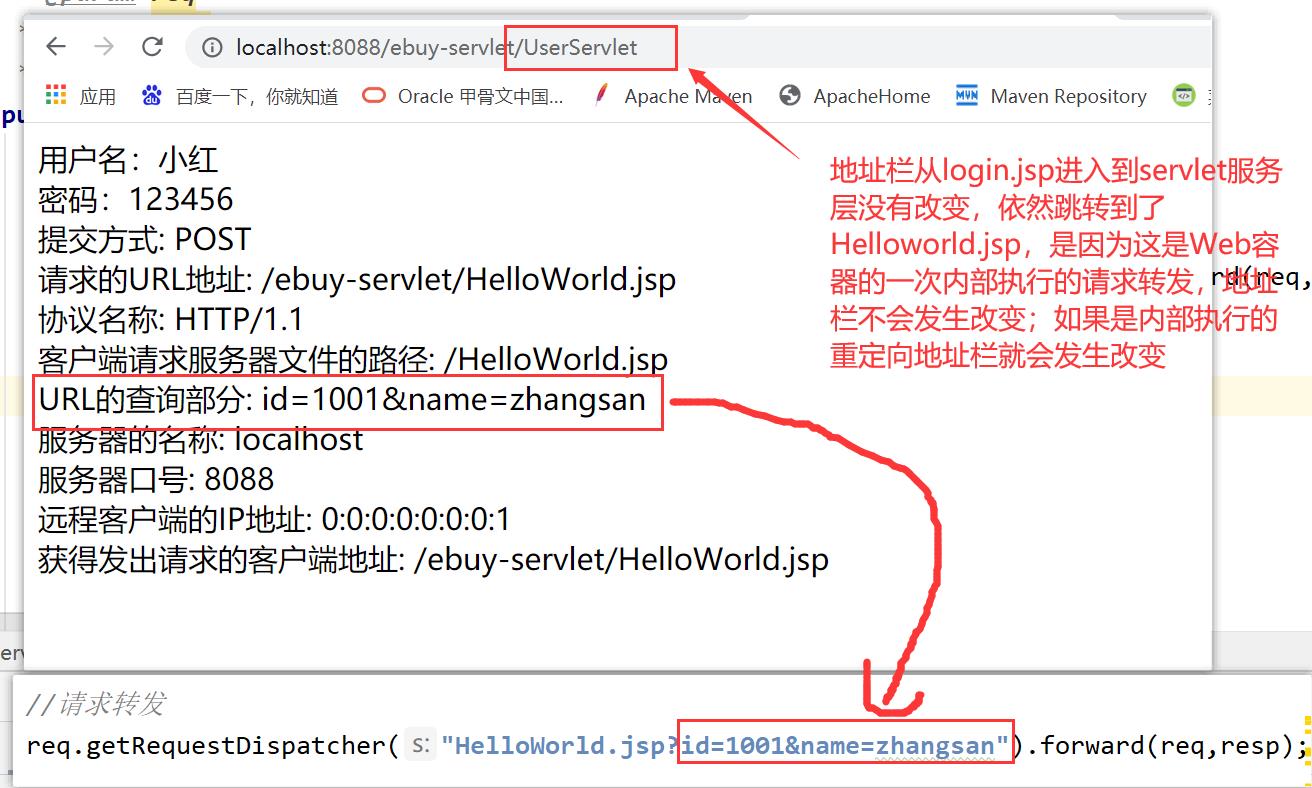Open the Maven Repository bookmark
The width and height of the screenshot is (1312, 788).
(1051, 96)
